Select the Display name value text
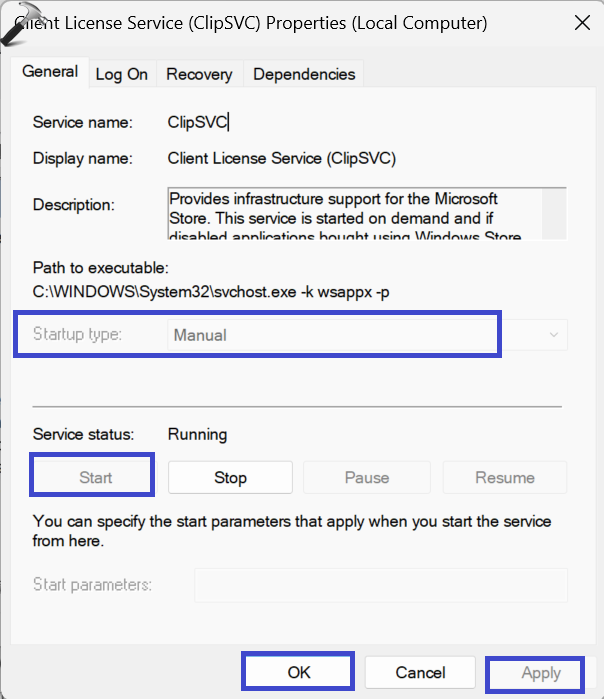 [x=282, y=158]
